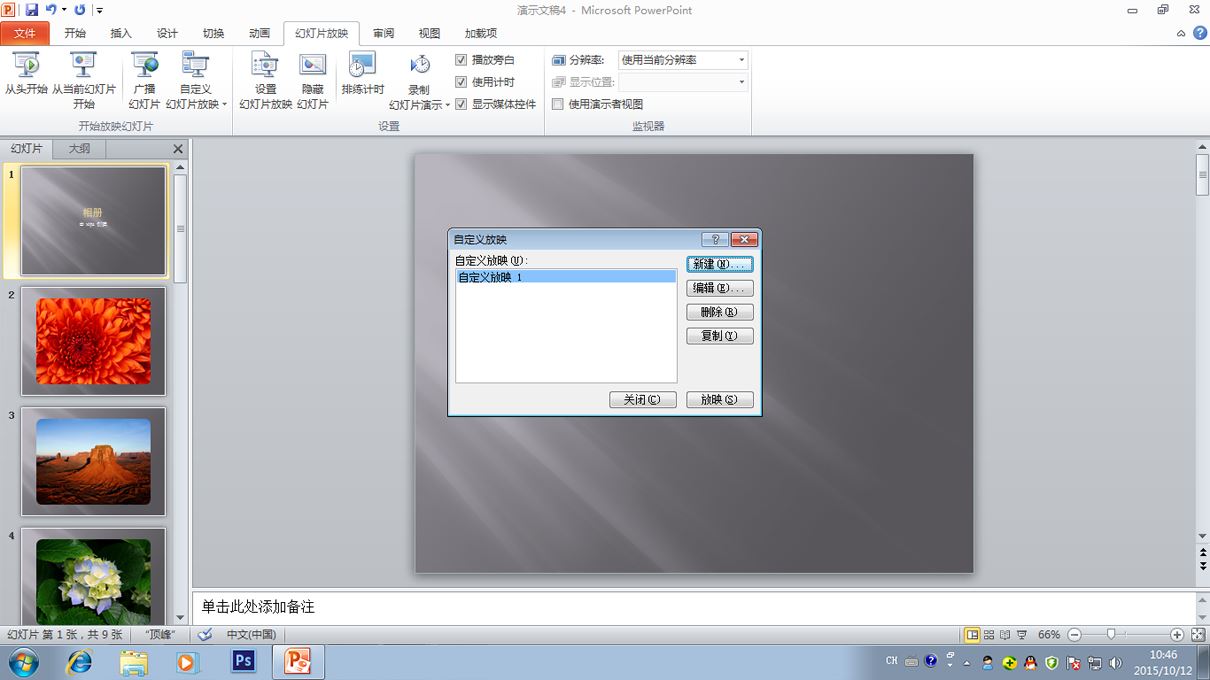Click 关闭 button in dialog
Image resolution: width=1210 pixels, height=680 pixels.
[x=643, y=400]
